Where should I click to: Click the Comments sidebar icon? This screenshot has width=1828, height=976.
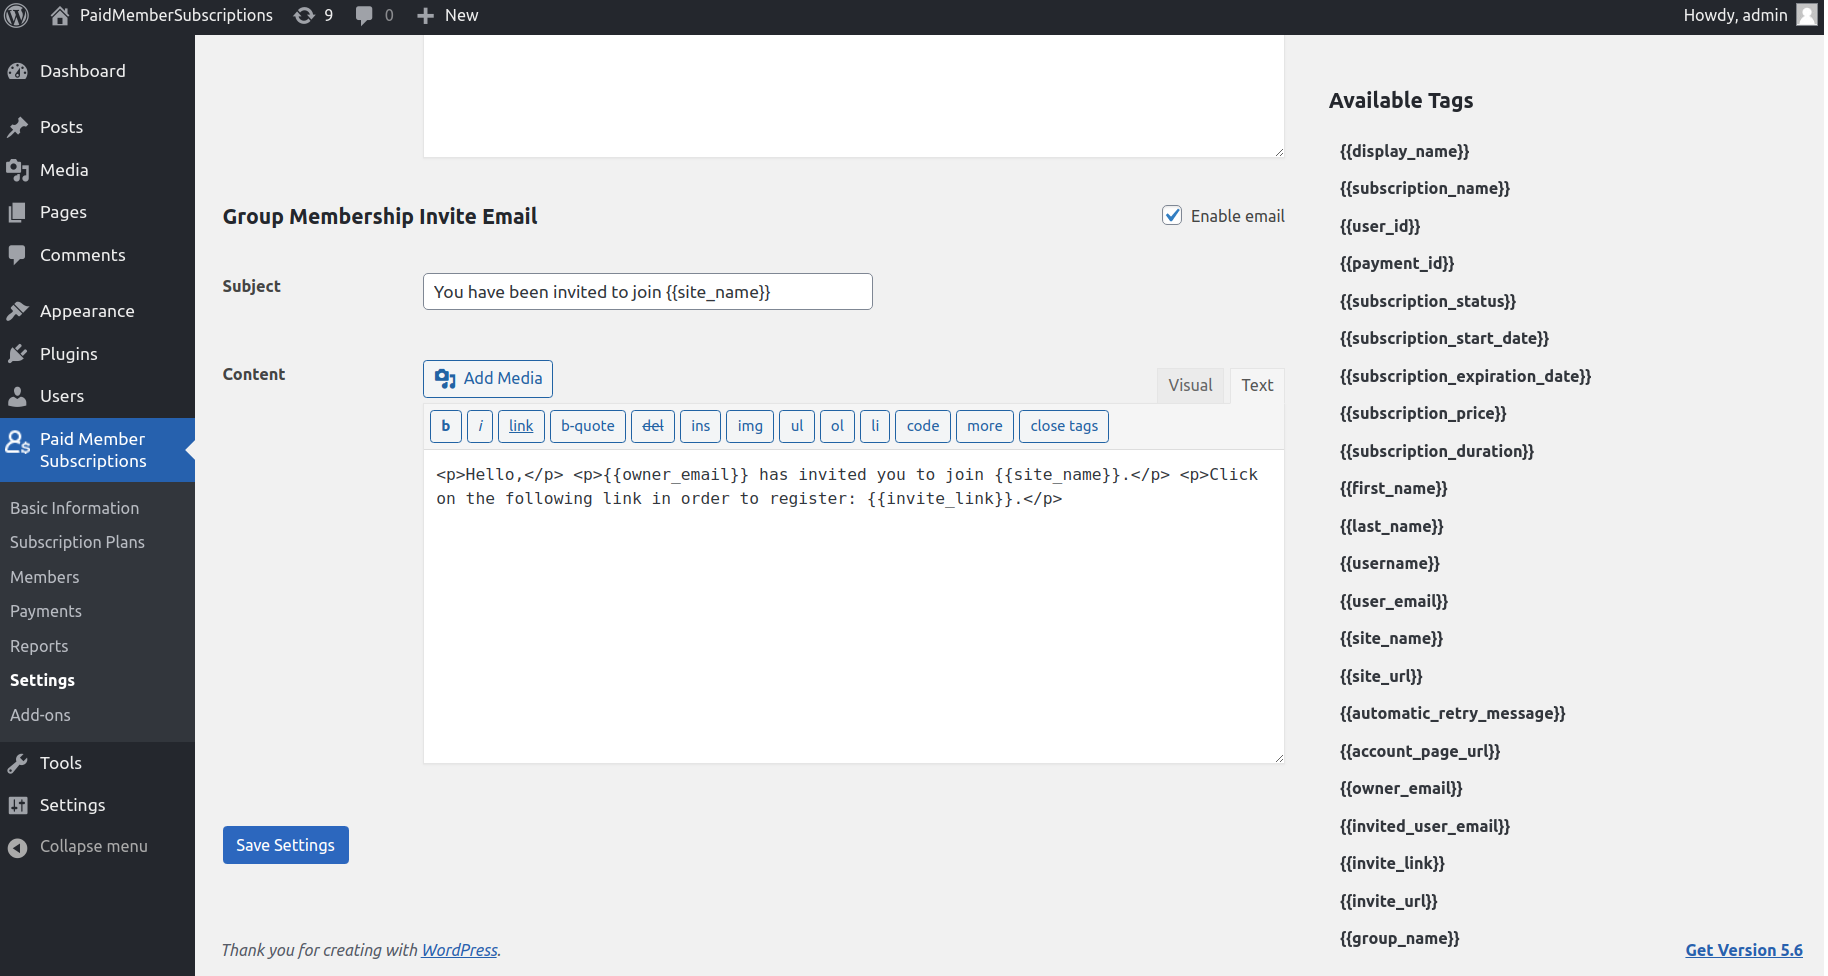tap(18, 255)
